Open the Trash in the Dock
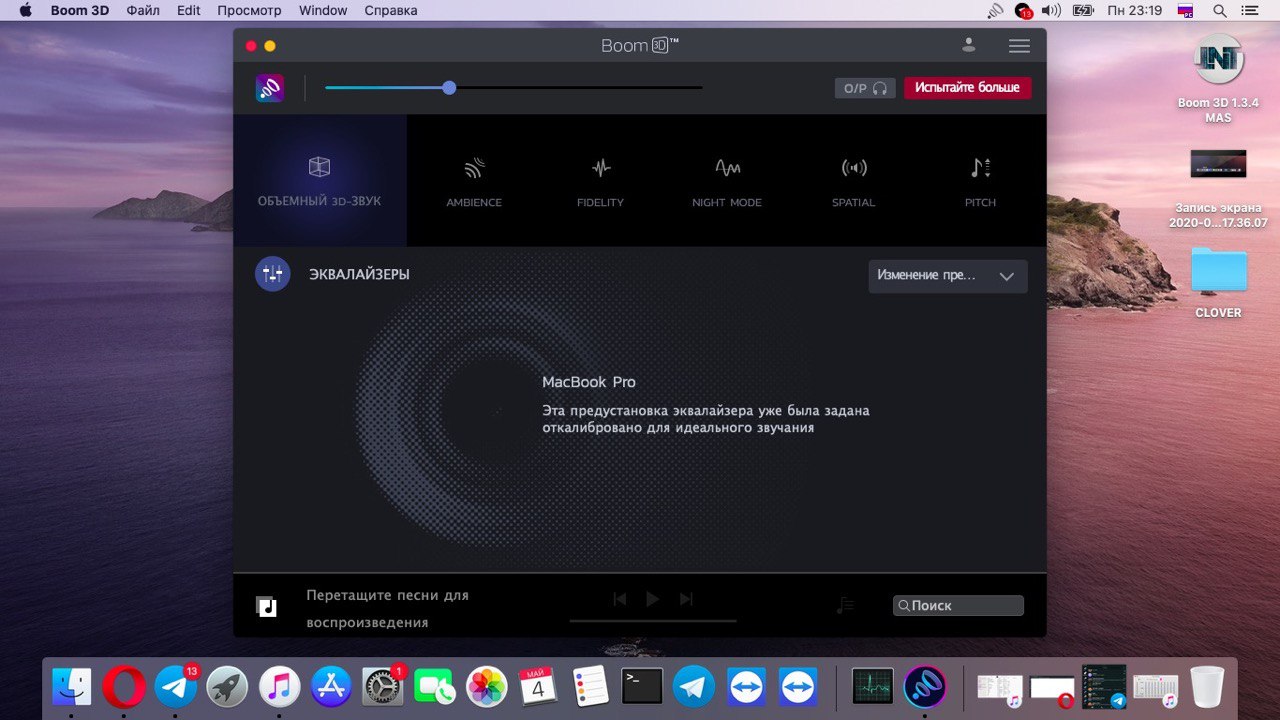The image size is (1280, 720). click(x=1207, y=687)
